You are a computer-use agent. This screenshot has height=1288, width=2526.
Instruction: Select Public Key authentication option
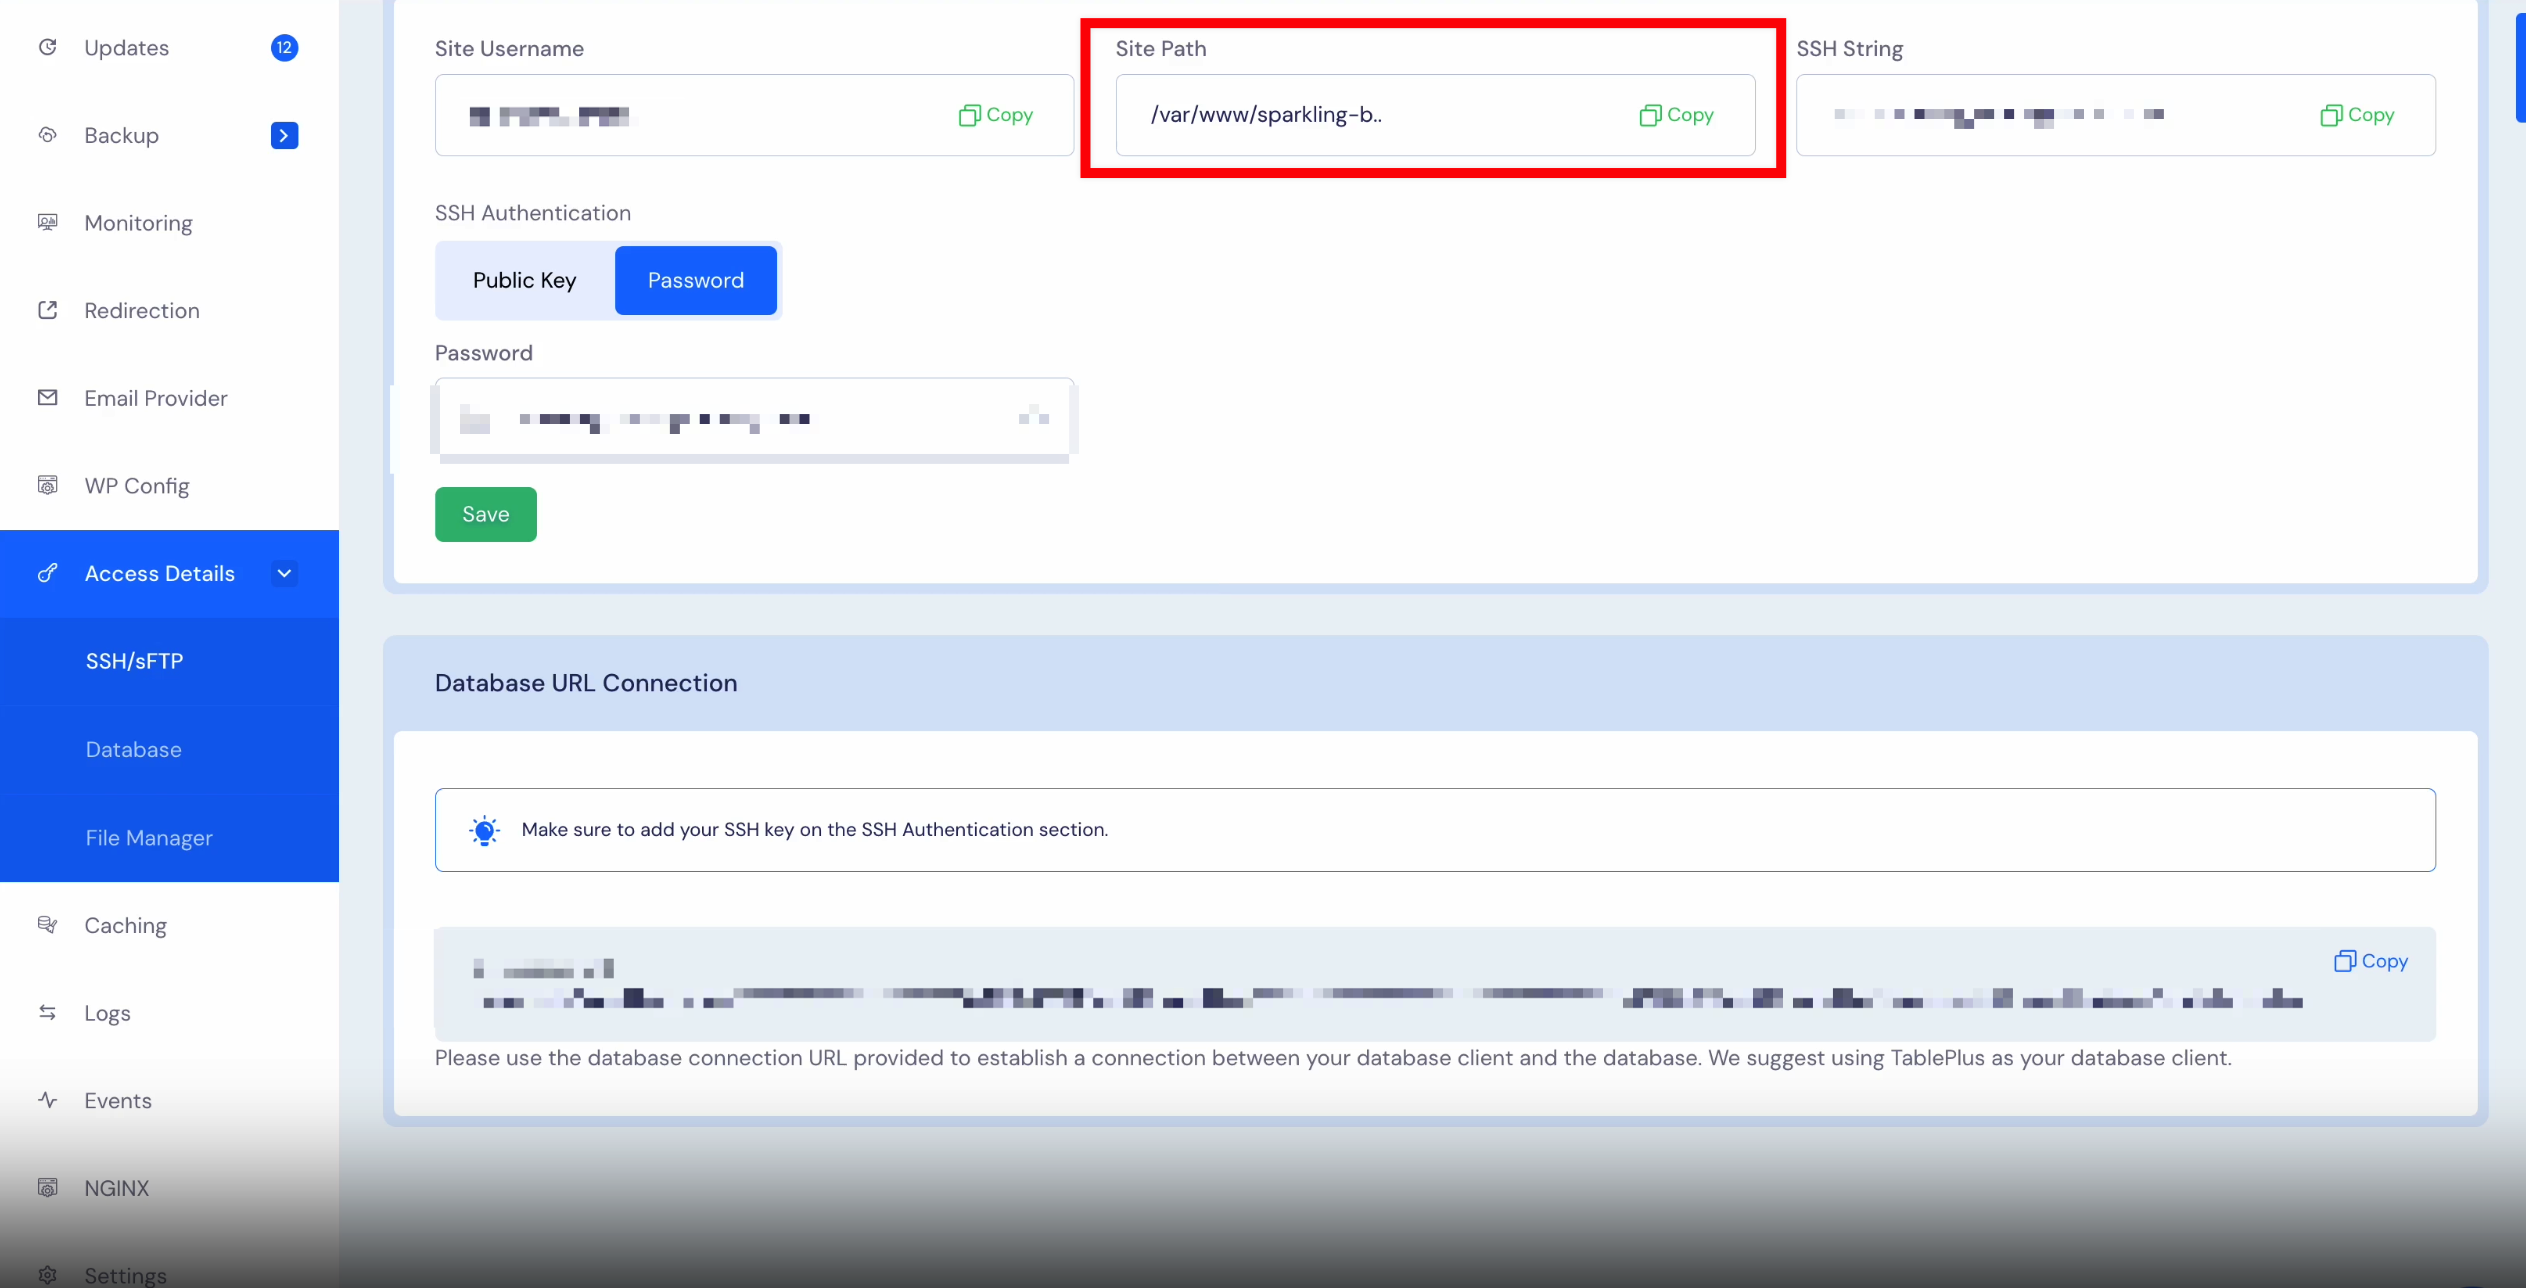pyautogui.click(x=524, y=280)
